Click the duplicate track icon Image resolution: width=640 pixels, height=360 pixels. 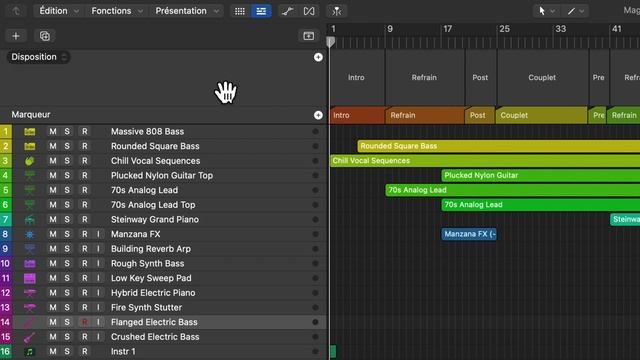pos(44,36)
